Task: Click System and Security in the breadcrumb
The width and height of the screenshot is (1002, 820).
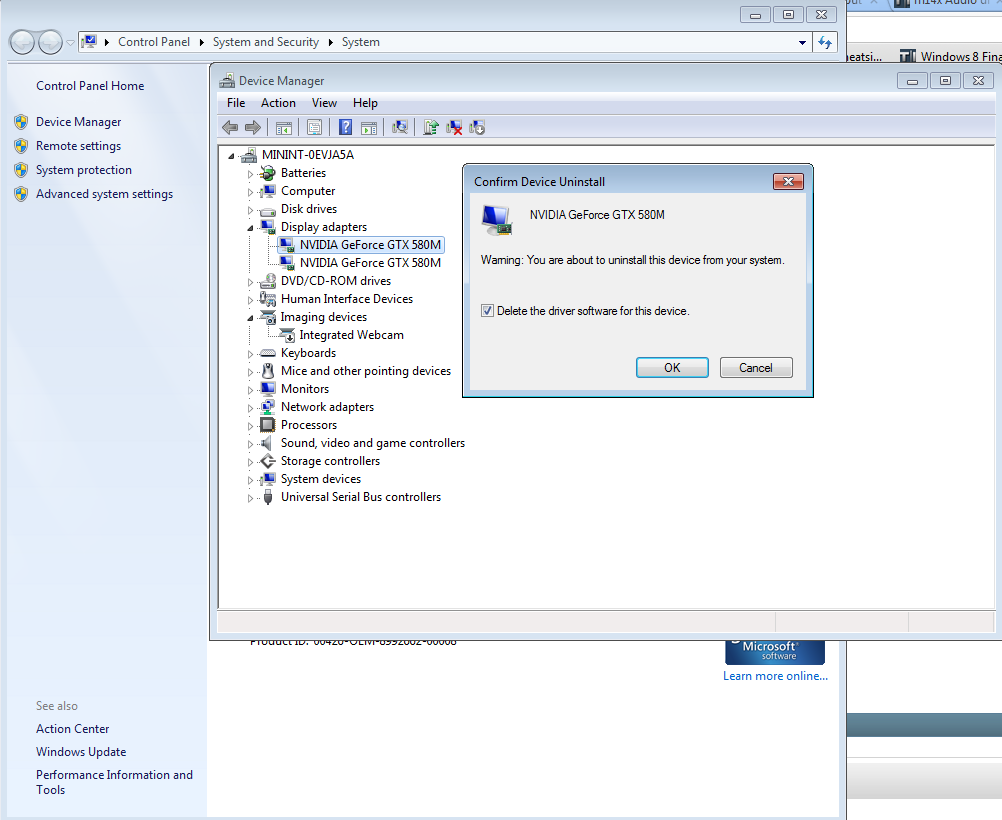Action: 266,42
